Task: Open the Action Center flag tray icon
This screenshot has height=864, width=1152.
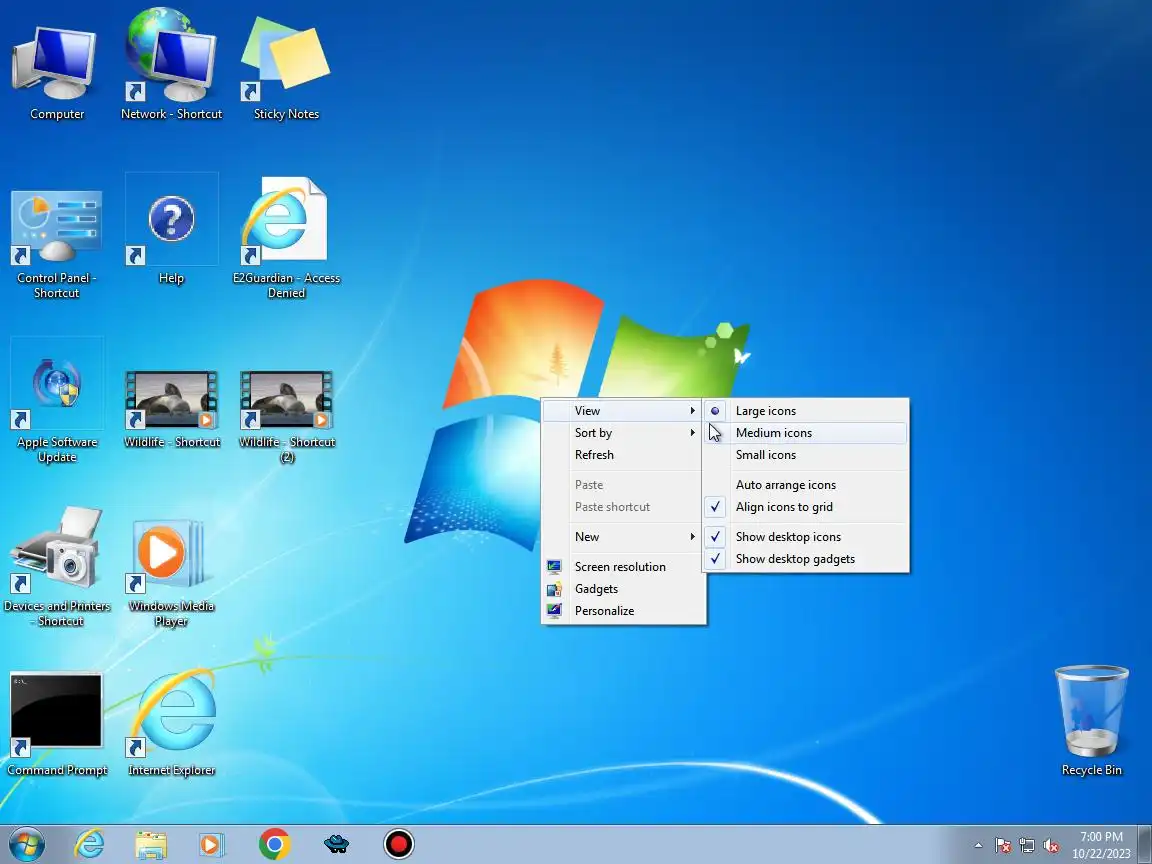Action: pos(1003,846)
